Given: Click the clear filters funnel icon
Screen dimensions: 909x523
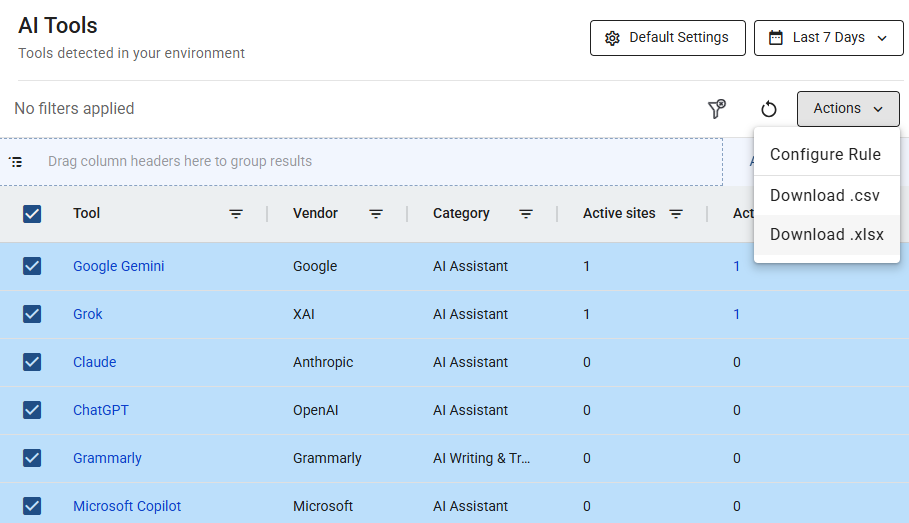Looking at the screenshot, I should coord(717,108).
